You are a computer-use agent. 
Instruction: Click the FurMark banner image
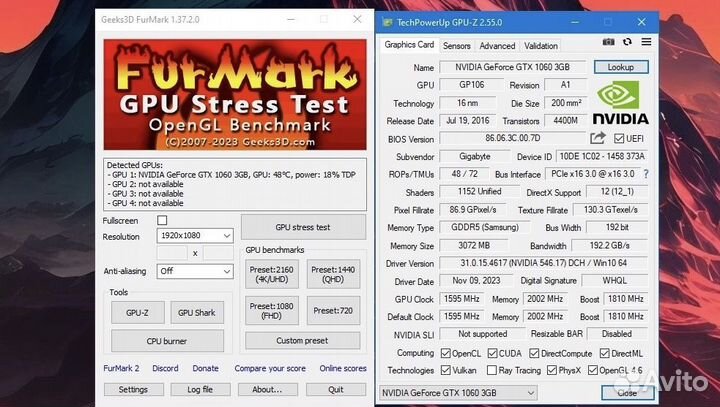[235, 95]
